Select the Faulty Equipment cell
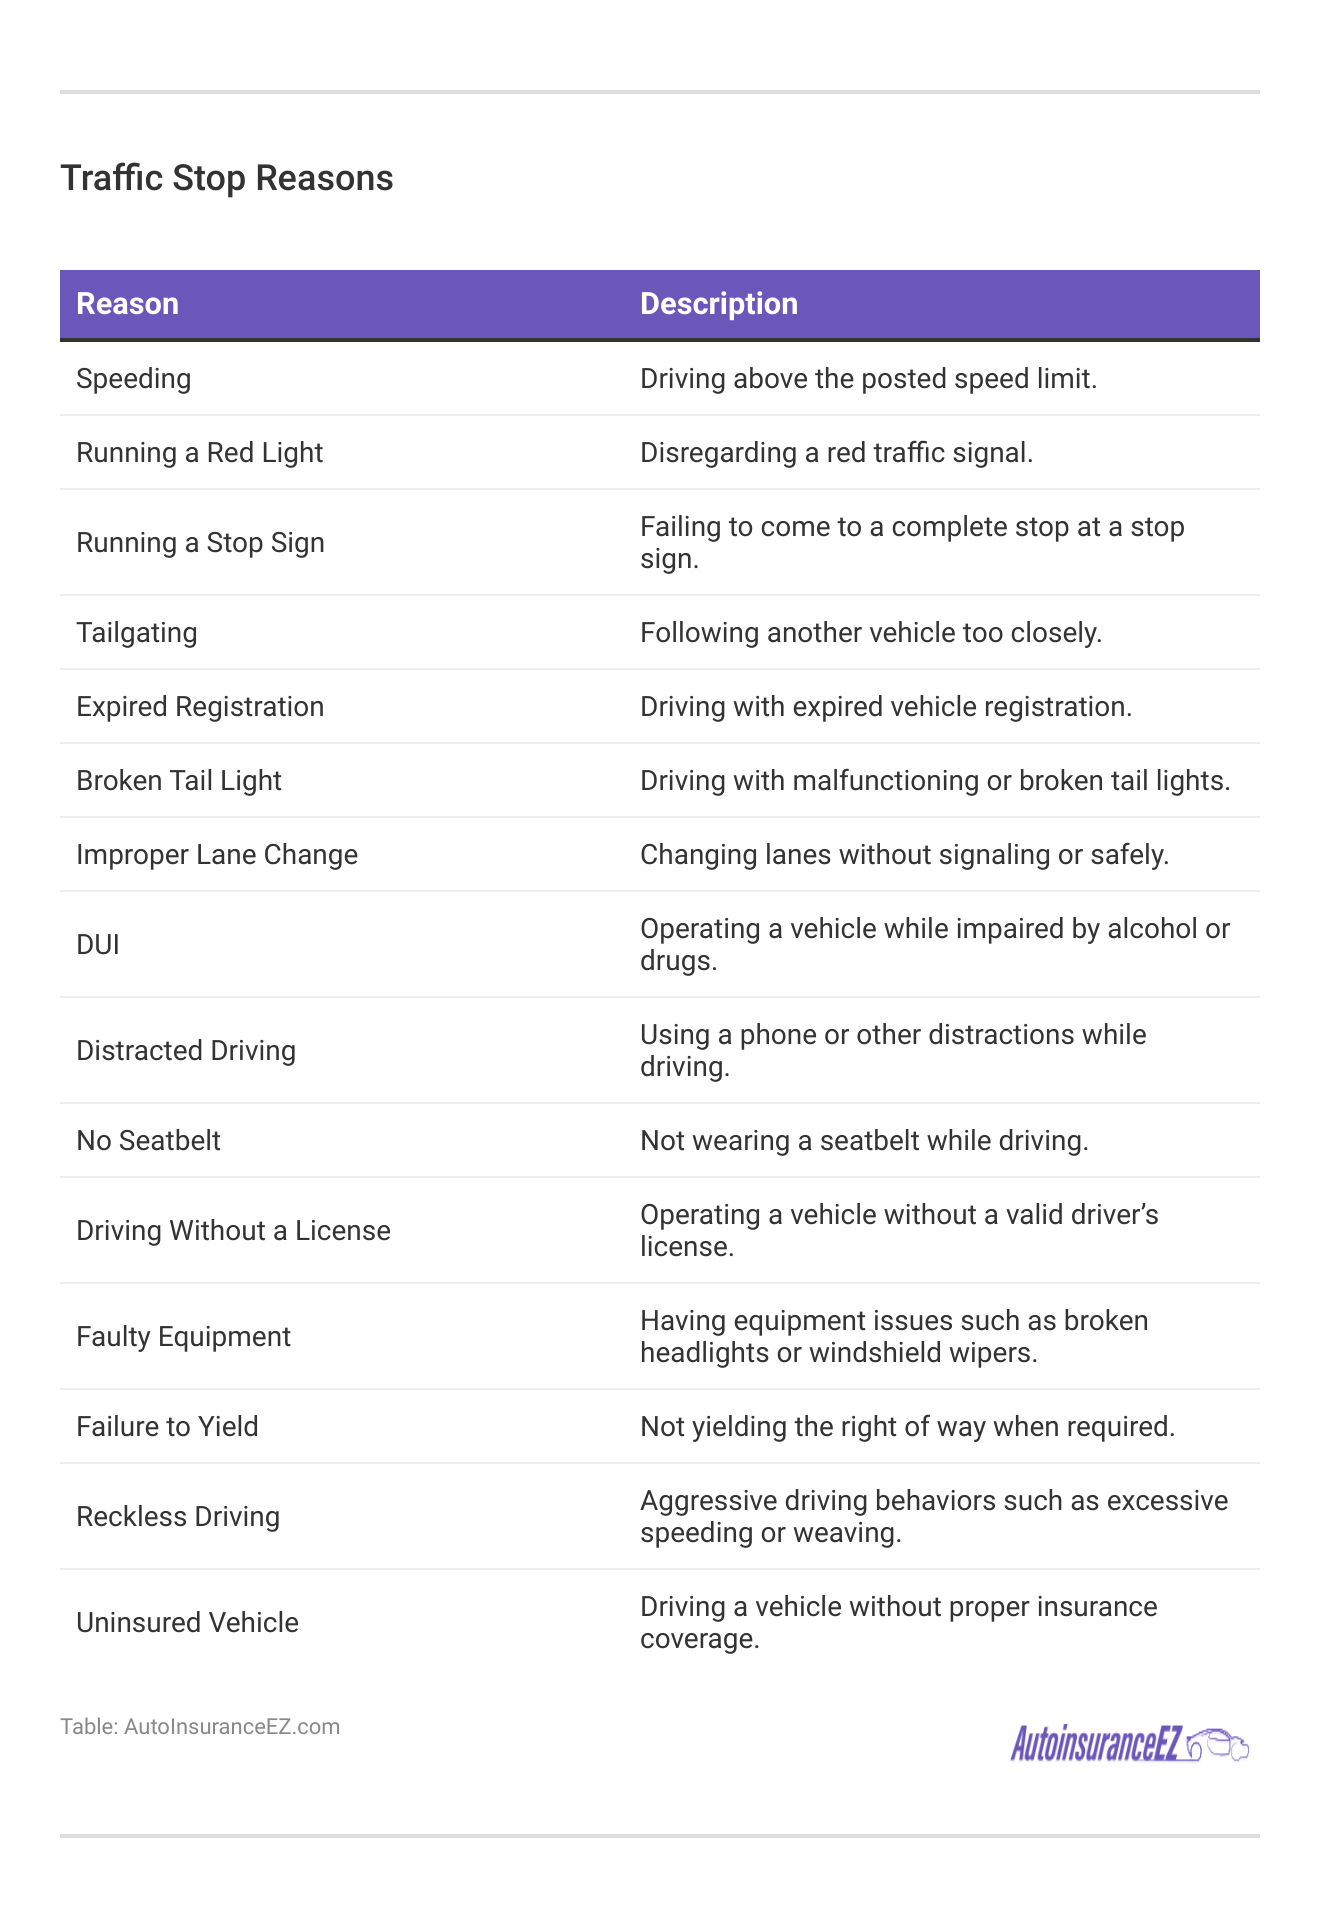This screenshot has height=1912, width=1320. click(184, 1337)
